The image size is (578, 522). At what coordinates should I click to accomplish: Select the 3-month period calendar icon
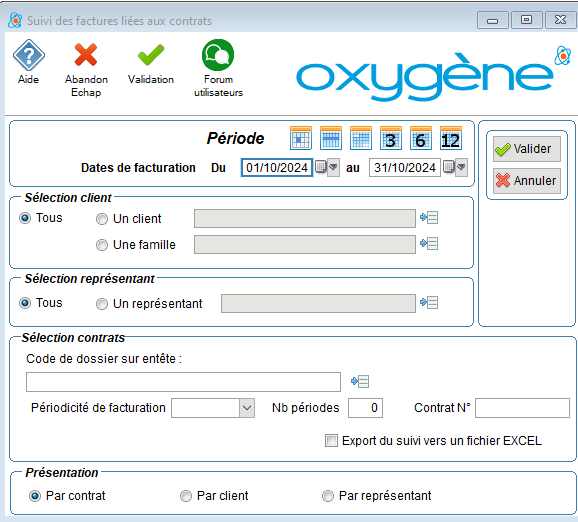pos(391,138)
